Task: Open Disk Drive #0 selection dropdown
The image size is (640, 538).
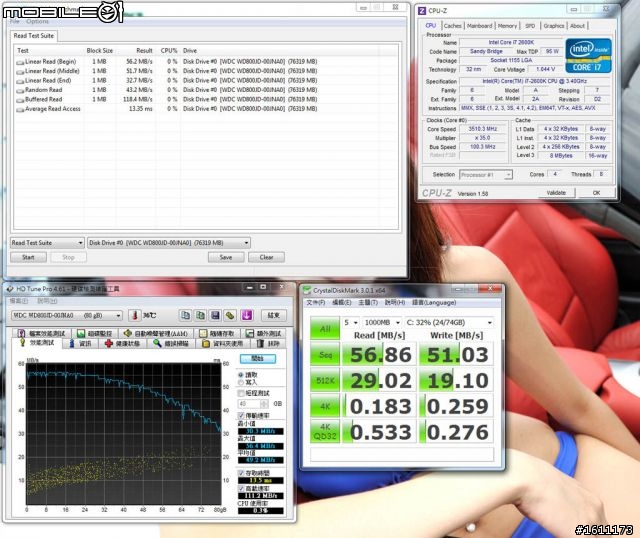Action: tap(169, 243)
